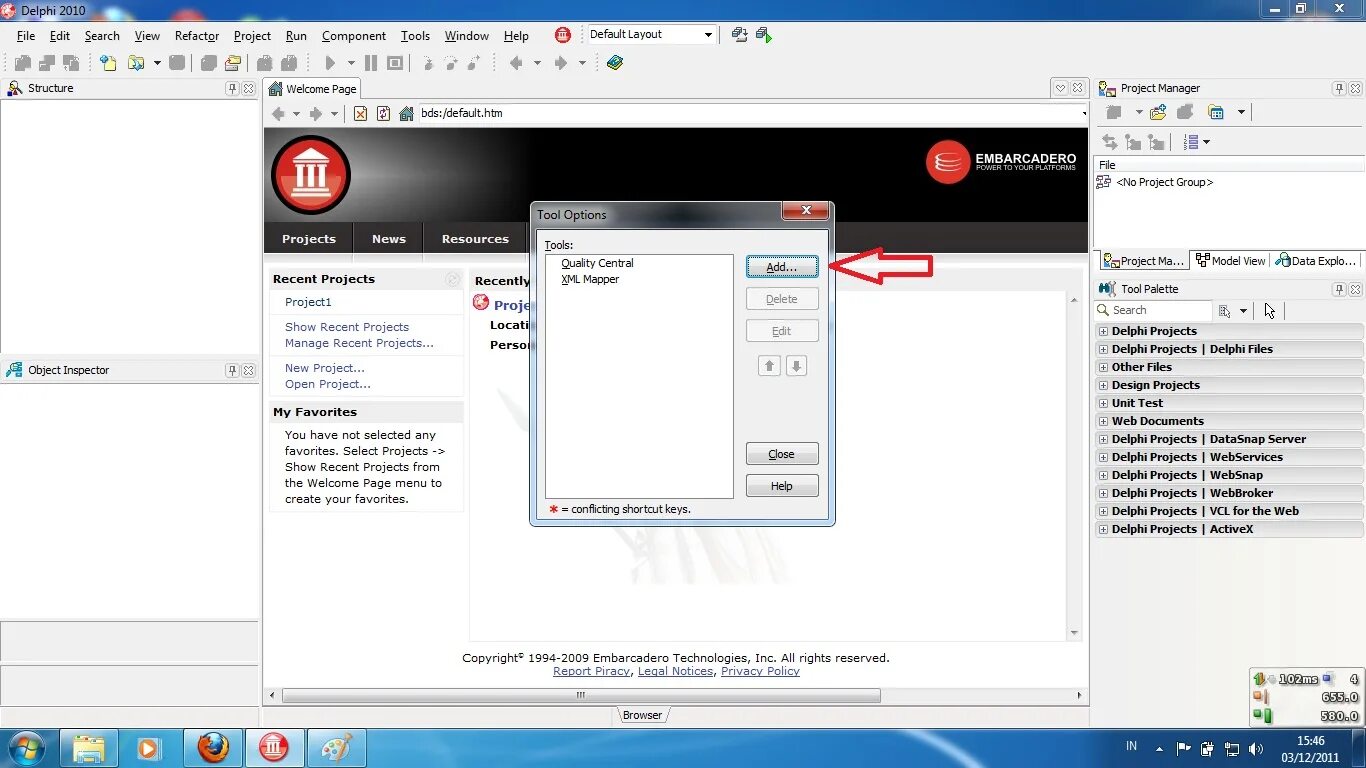Image resolution: width=1366 pixels, height=768 pixels.
Task: Click the arrow pointer icon in Tool Palette
Action: (1270, 311)
